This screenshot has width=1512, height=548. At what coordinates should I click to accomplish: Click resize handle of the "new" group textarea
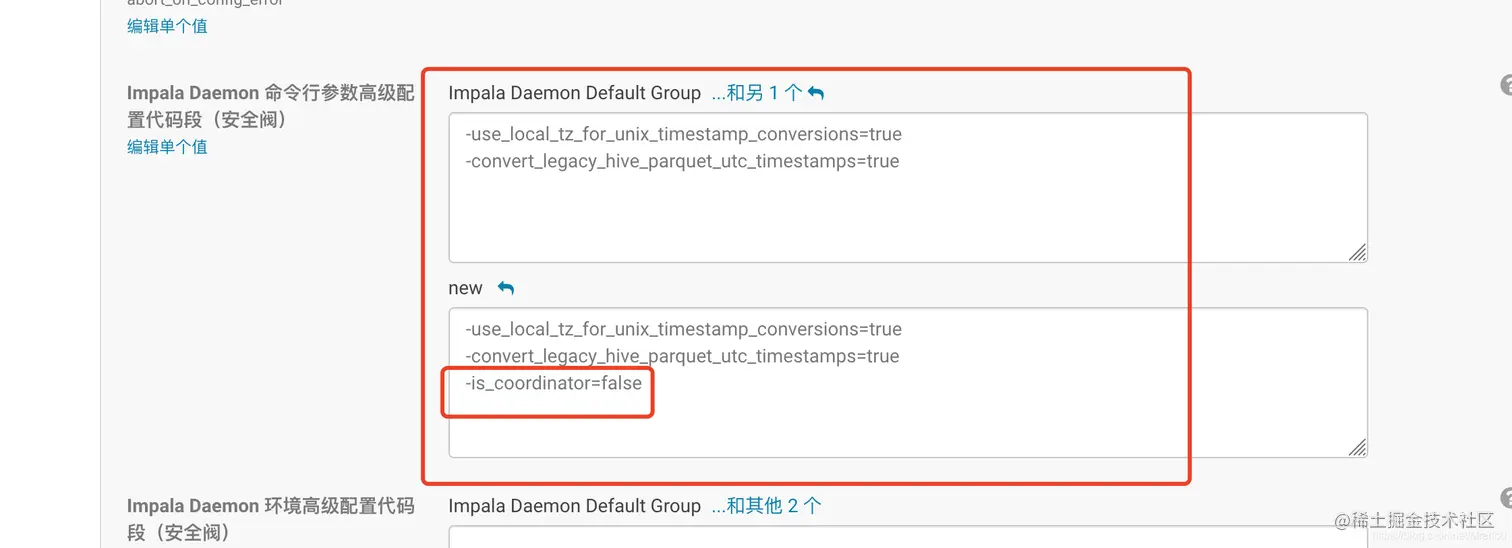click(1357, 448)
